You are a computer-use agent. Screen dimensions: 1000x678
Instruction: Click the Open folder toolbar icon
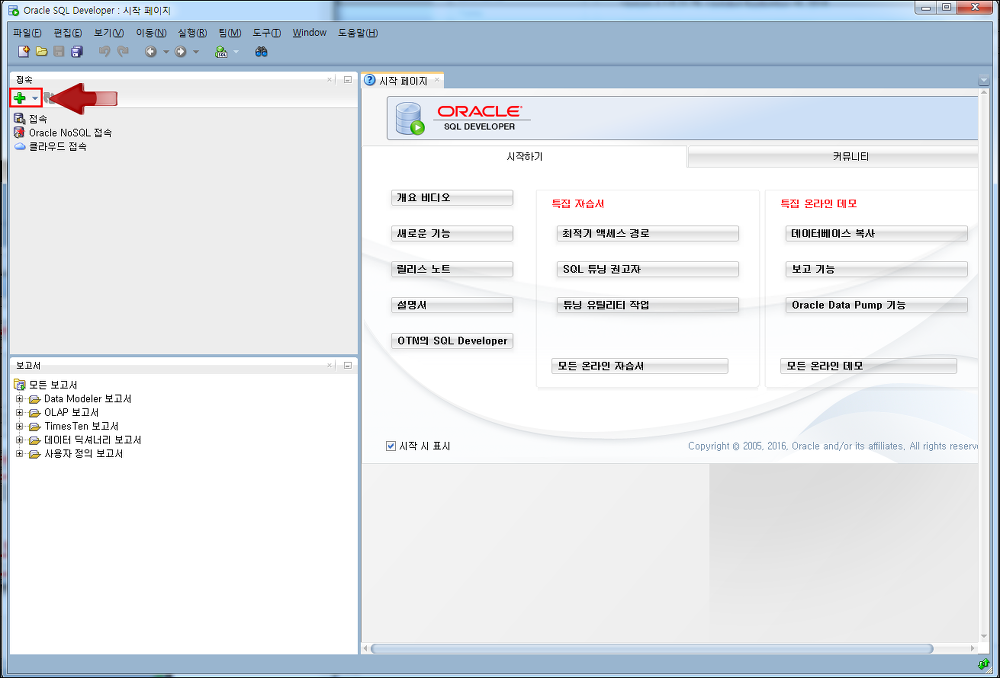(41, 52)
